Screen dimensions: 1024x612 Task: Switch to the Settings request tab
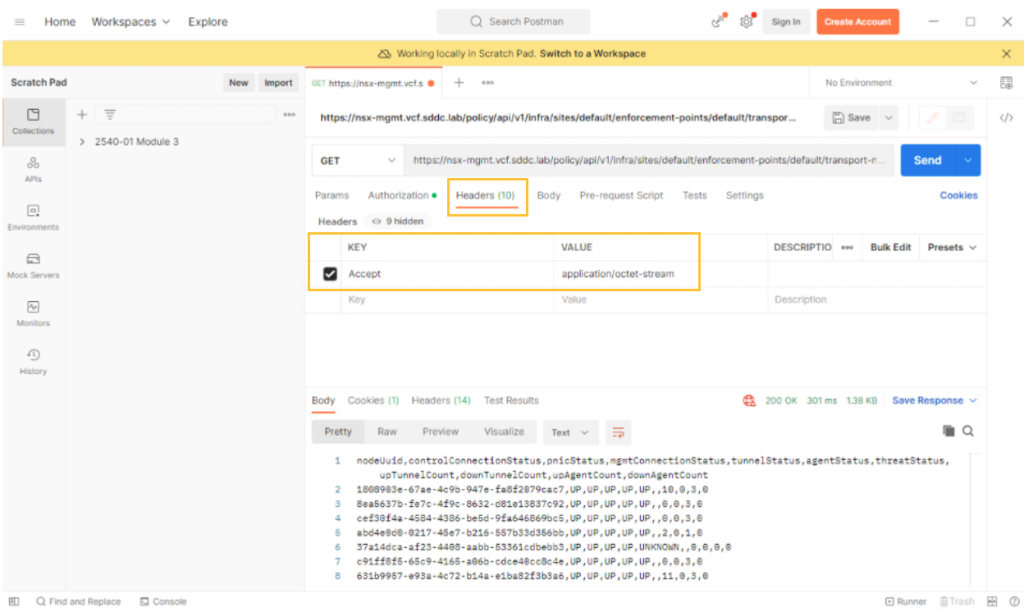(744, 195)
